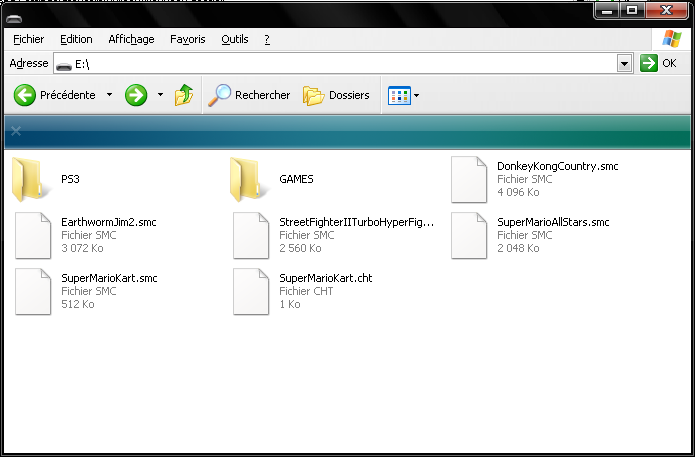Open the Back history dropdown arrow
The width and height of the screenshot is (695, 457).
108,96
